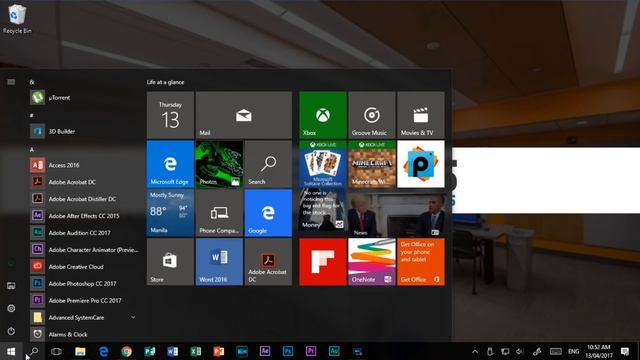Viewport: 640px width, 360px height.
Task: Open the Mail tile
Action: tap(244, 115)
